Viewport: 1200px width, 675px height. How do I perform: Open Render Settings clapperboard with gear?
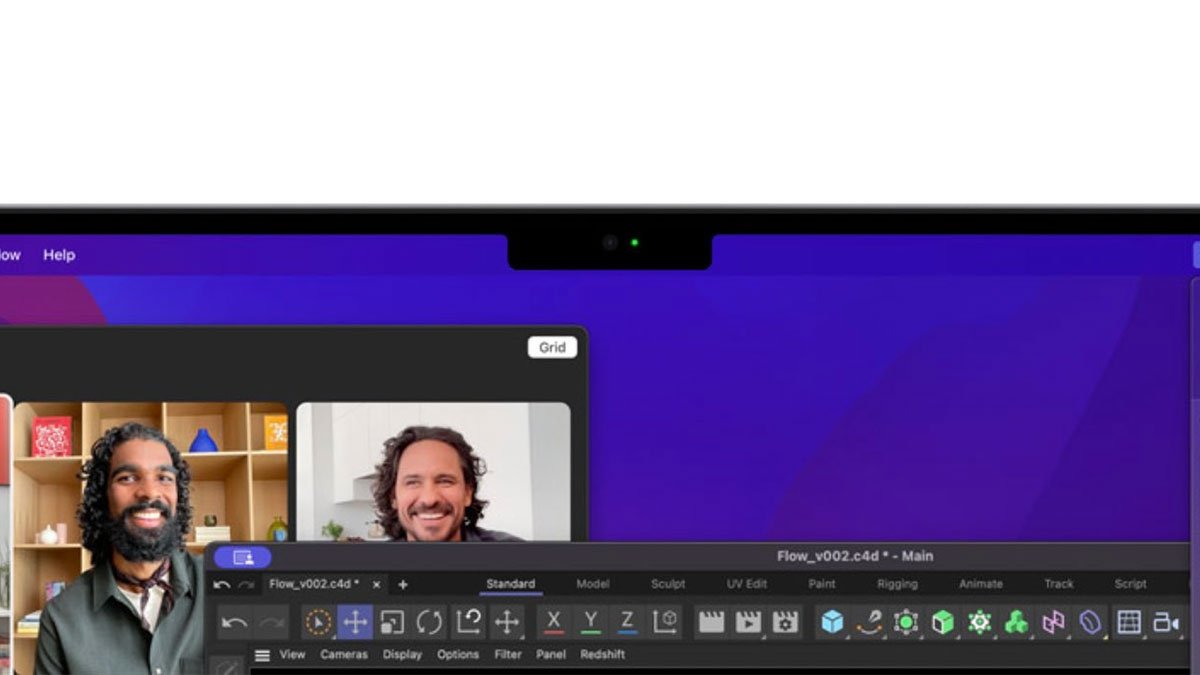785,622
